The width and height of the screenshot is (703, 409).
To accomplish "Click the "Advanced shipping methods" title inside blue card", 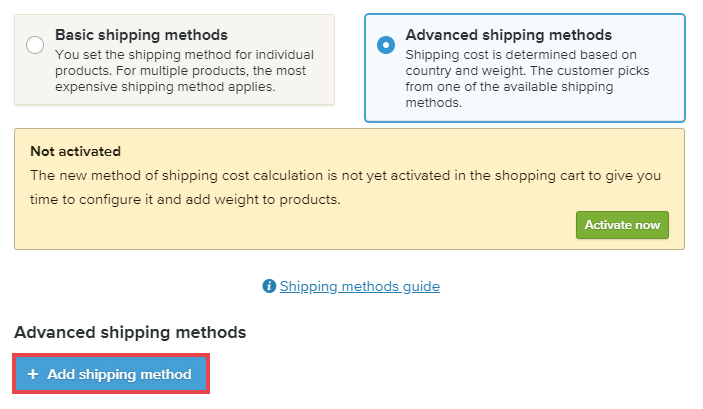I will pyautogui.click(x=508, y=35).
